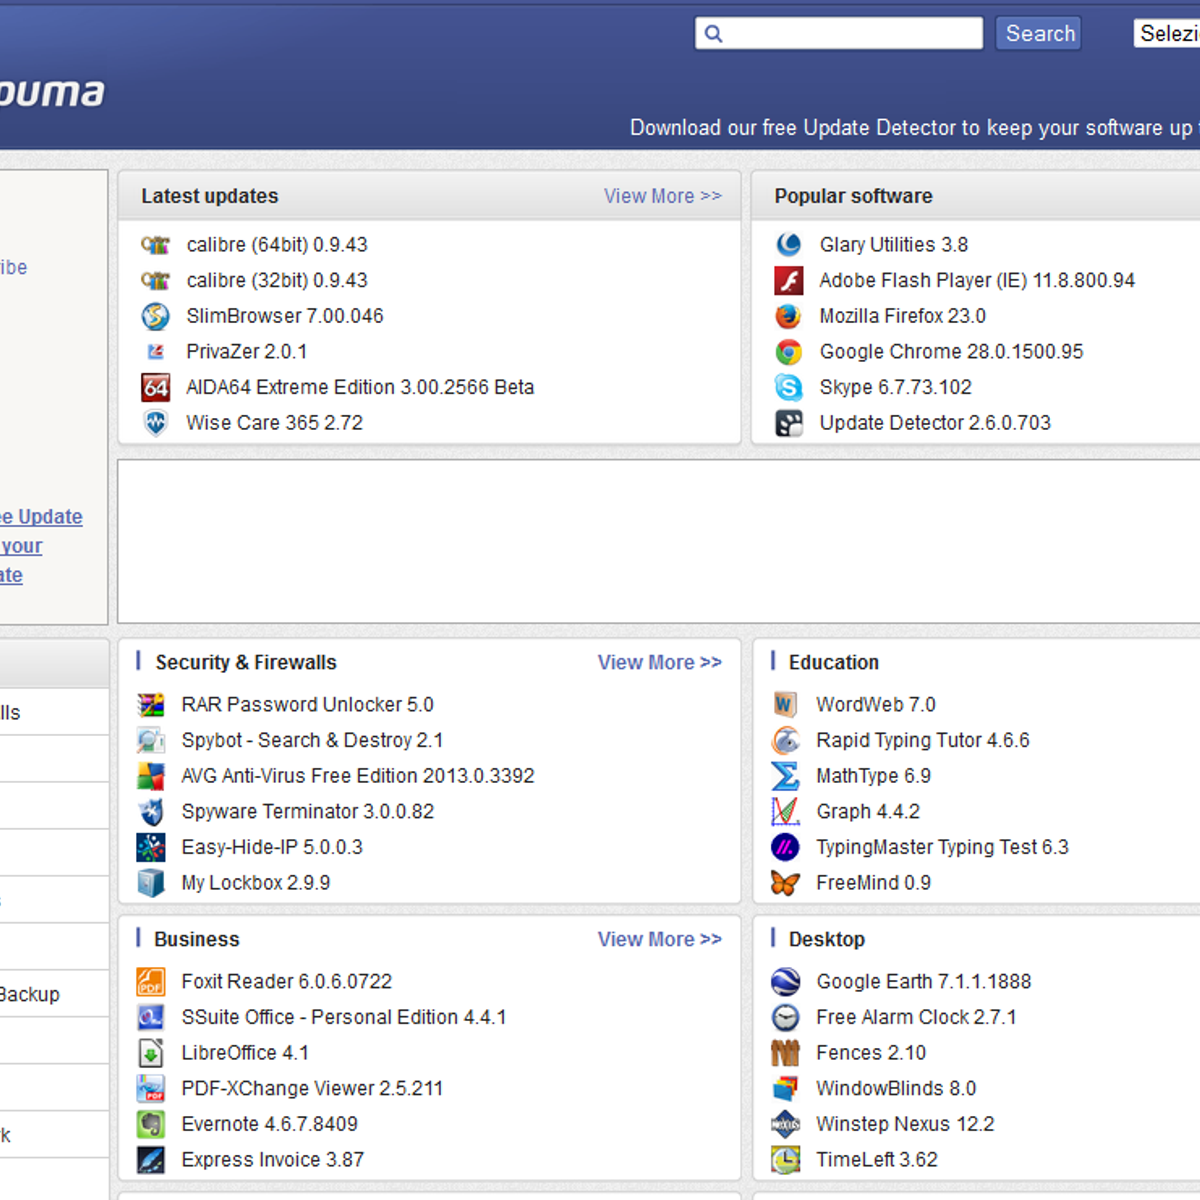This screenshot has width=1200, height=1200.
Task: Click the Spyware Terminator icon
Action: pos(150,812)
